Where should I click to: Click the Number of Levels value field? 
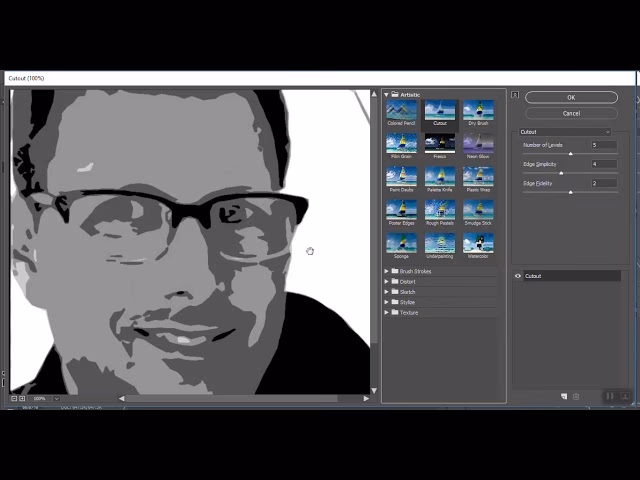tap(604, 145)
